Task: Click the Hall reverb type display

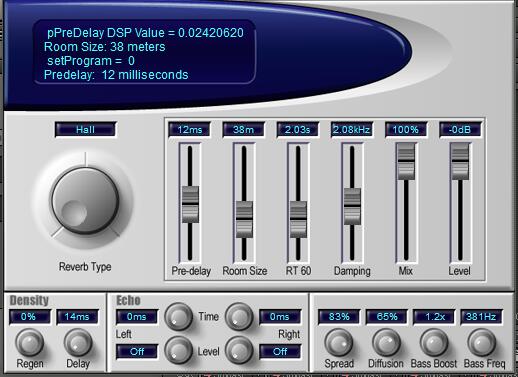Action: point(85,129)
